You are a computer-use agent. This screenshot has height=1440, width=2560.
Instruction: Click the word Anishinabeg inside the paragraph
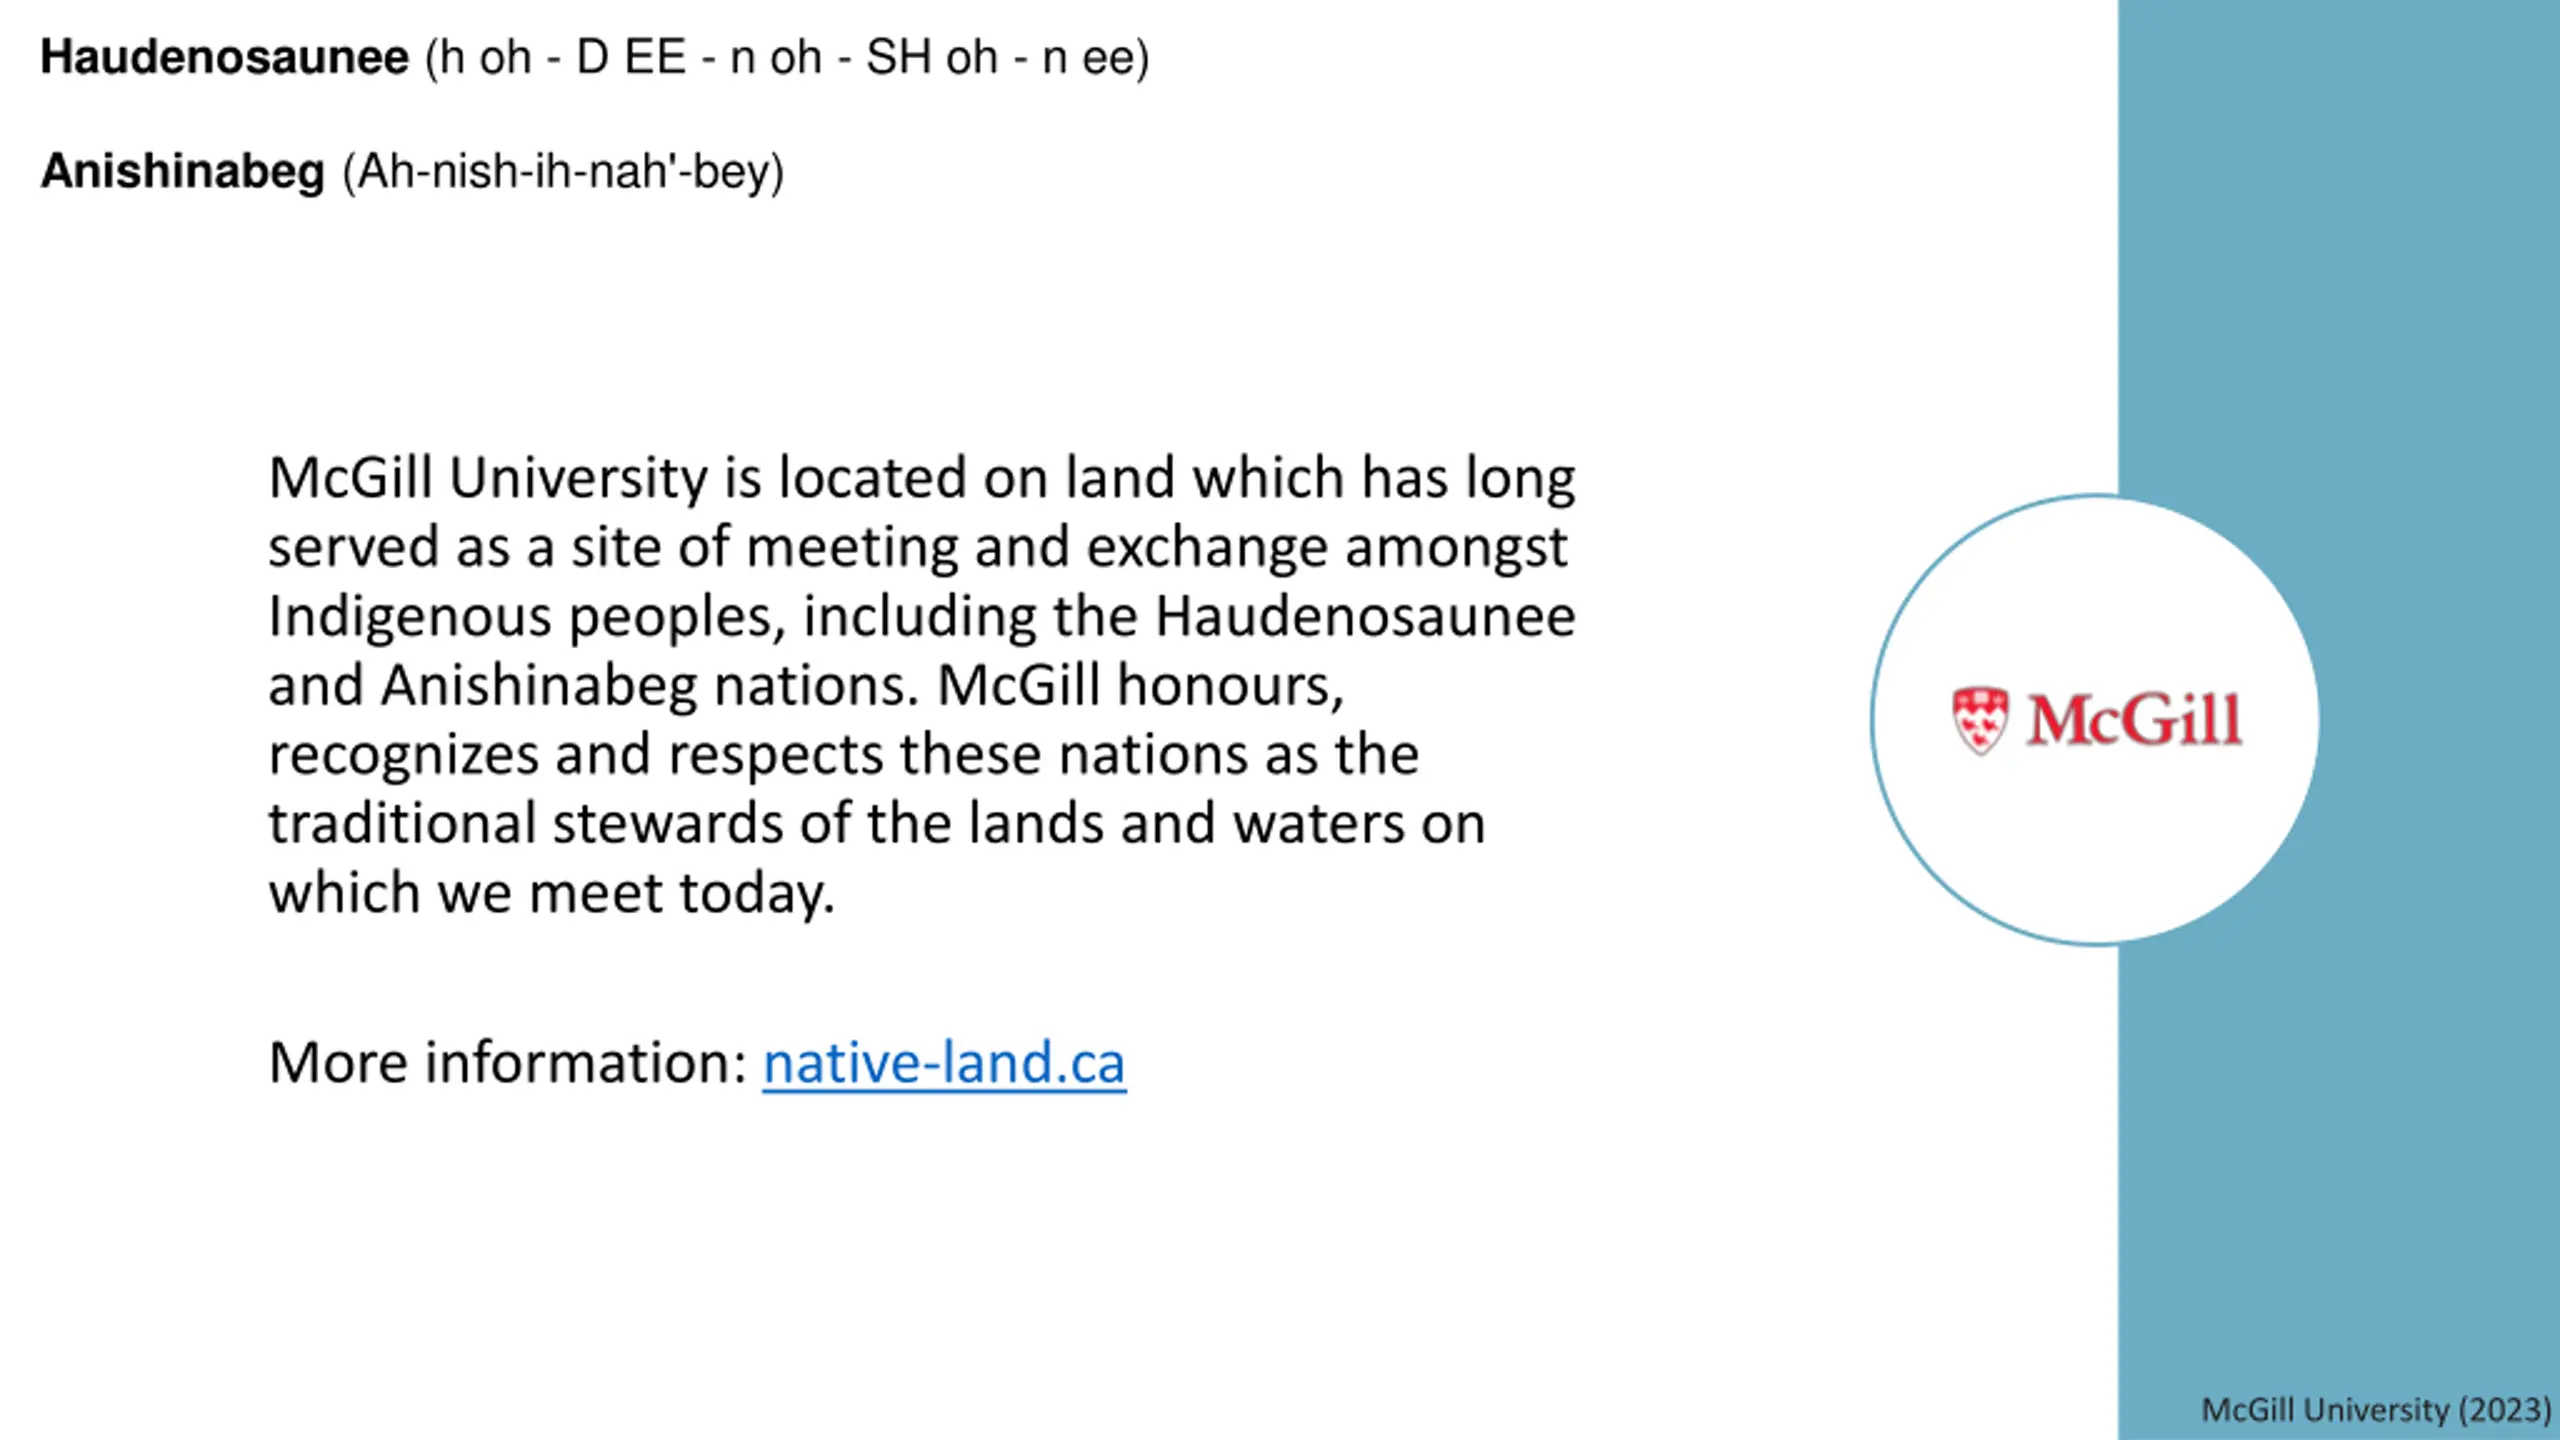pos(539,687)
